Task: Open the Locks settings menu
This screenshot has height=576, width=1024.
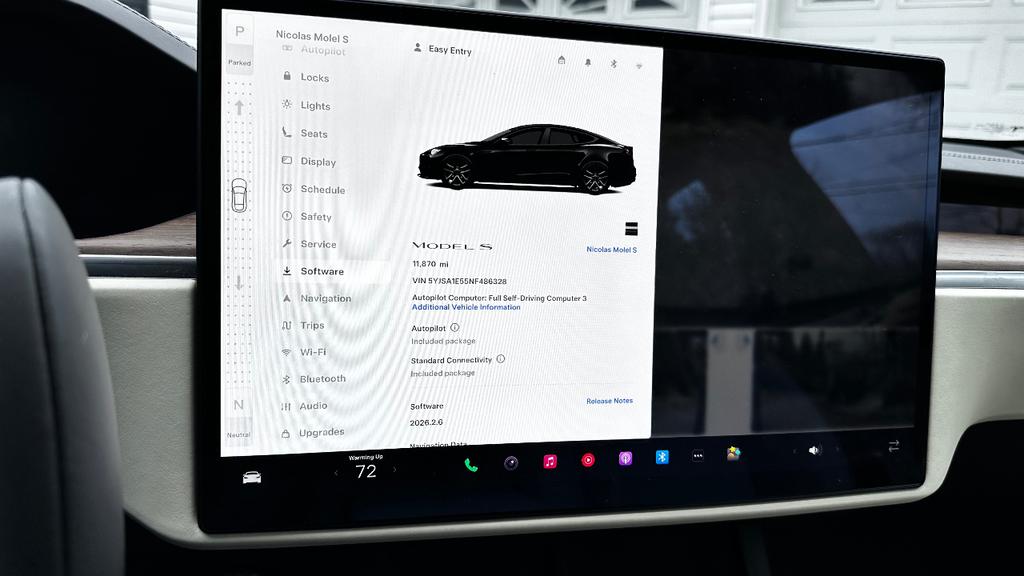Action: [x=306, y=77]
